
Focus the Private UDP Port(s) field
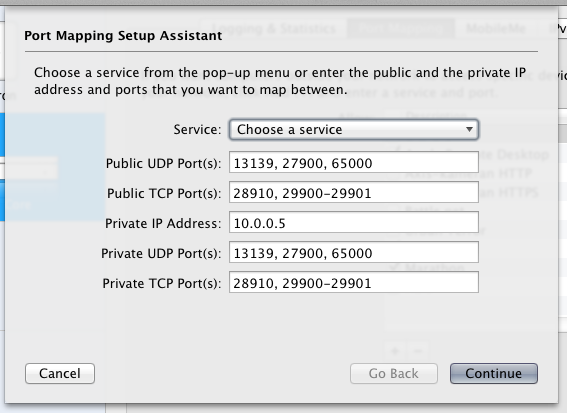click(354, 252)
